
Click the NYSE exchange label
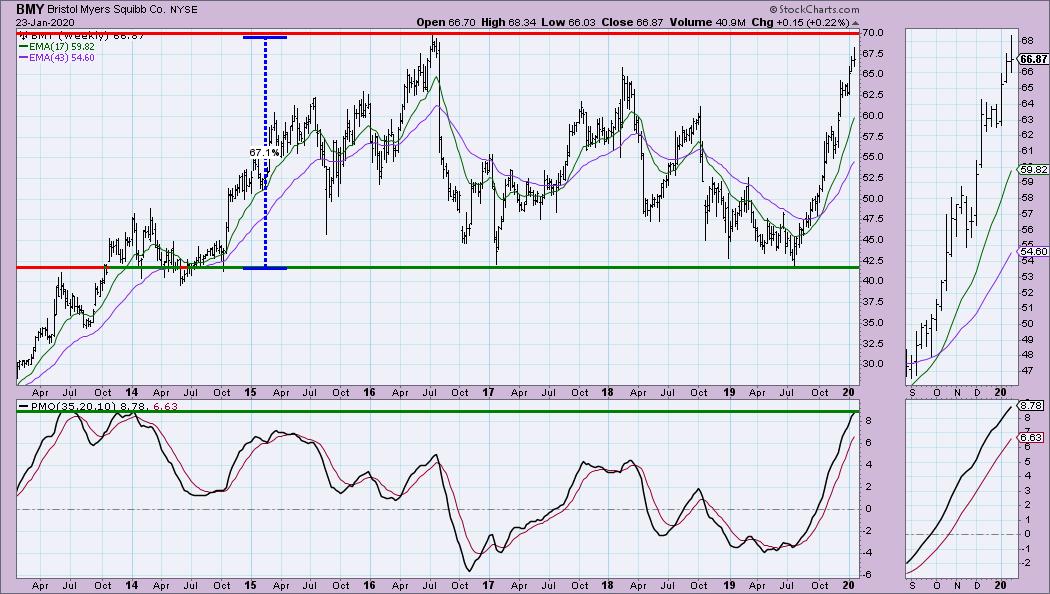click(184, 10)
